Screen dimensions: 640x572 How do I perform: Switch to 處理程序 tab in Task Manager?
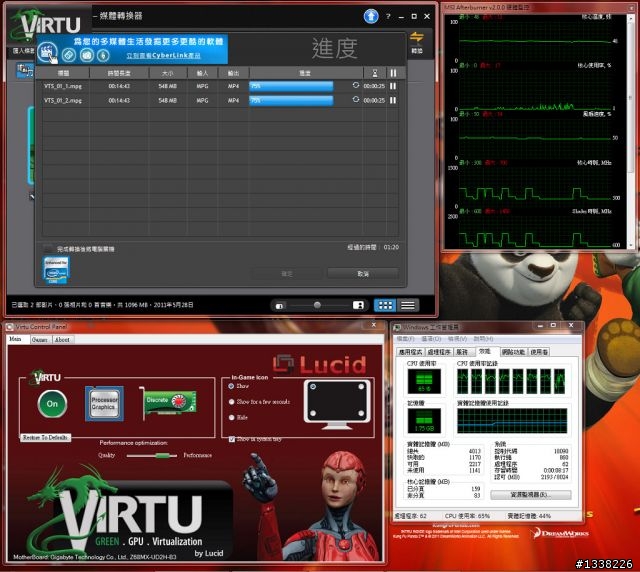pyautogui.click(x=439, y=352)
